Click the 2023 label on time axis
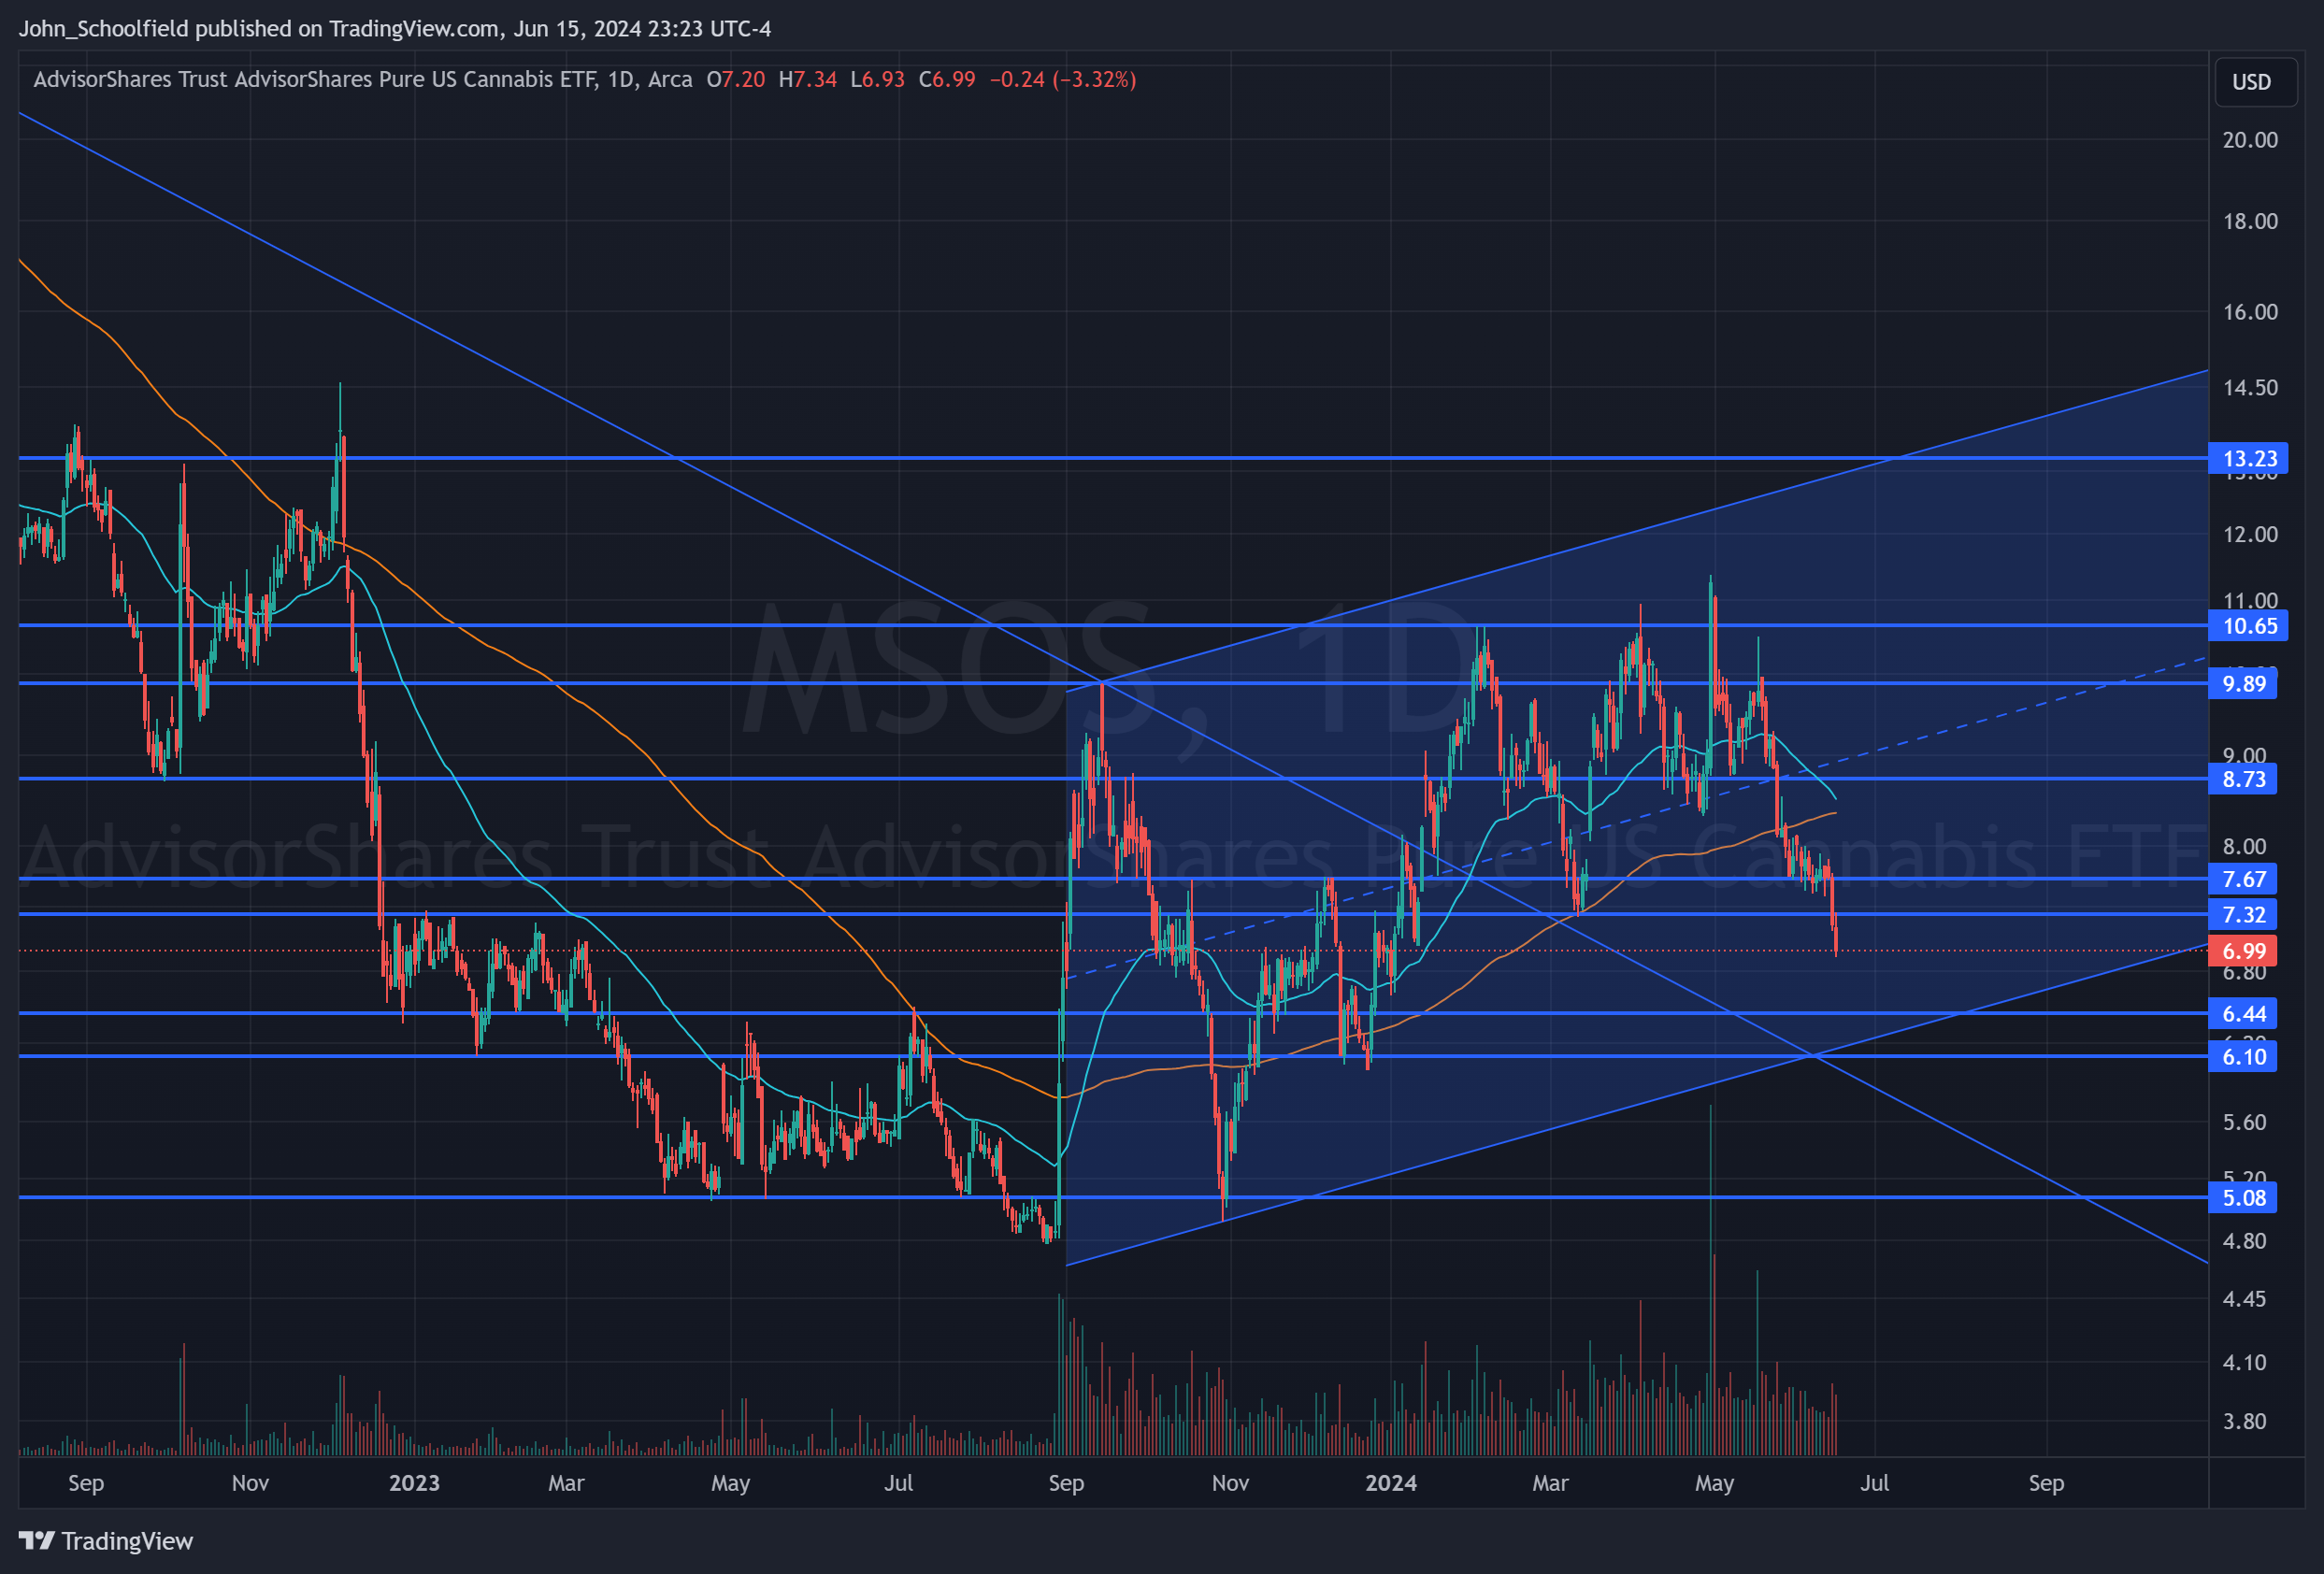This screenshot has width=2324, height=1574. pos(414,1483)
